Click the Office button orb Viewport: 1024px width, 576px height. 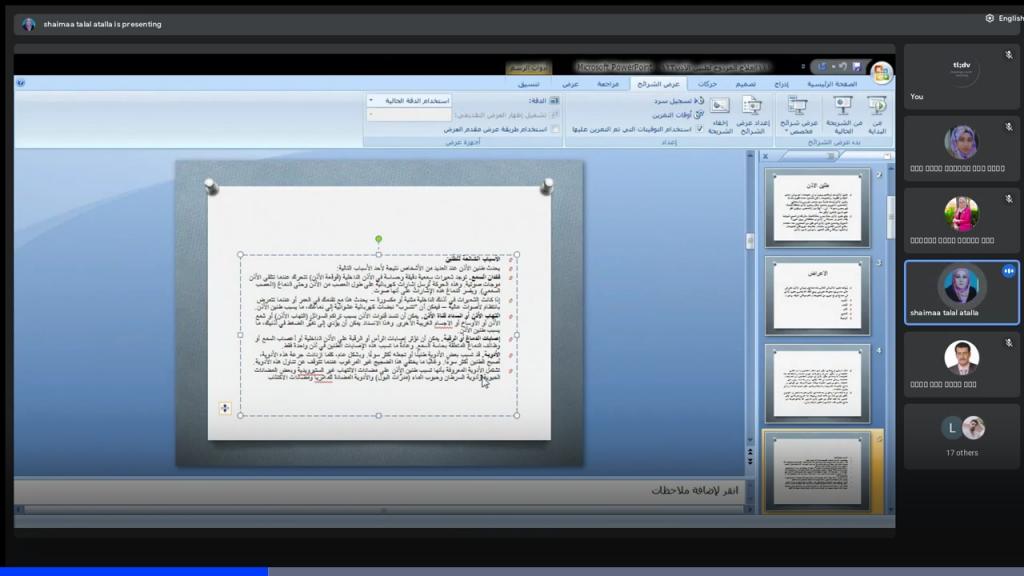pyautogui.click(x=880, y=70)
